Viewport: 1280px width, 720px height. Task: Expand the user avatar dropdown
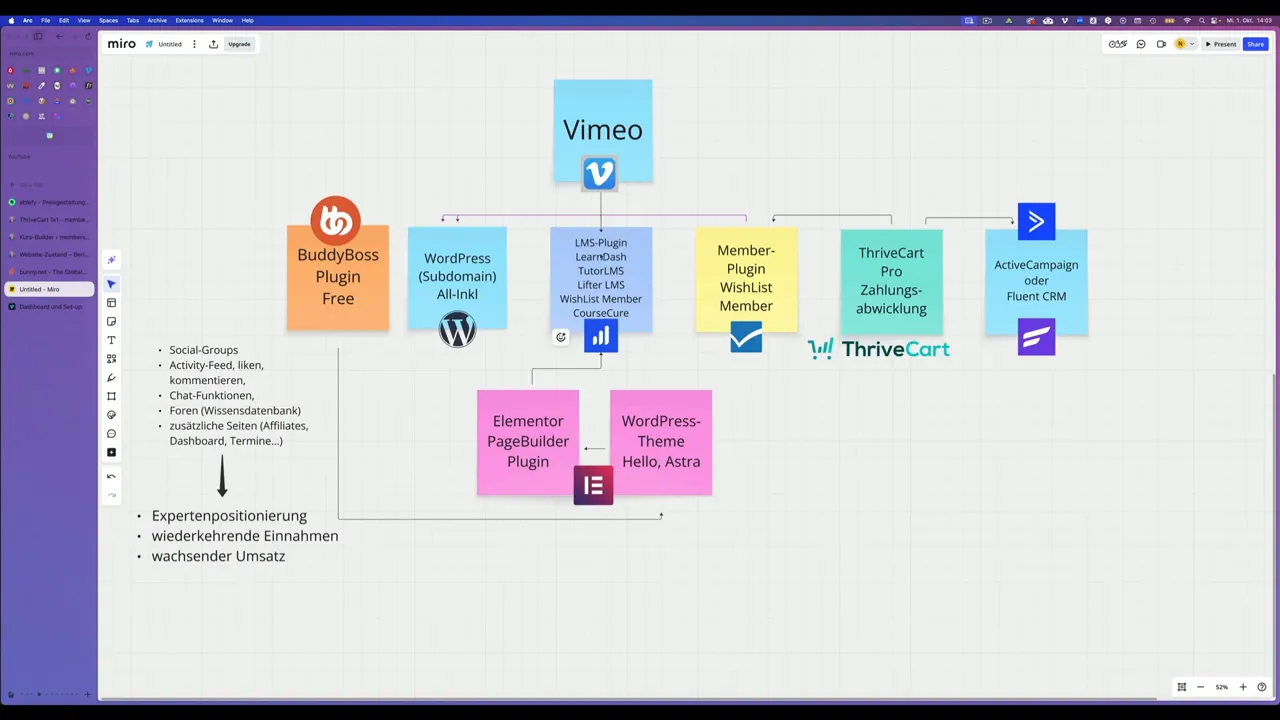(x=1191, y=44)
